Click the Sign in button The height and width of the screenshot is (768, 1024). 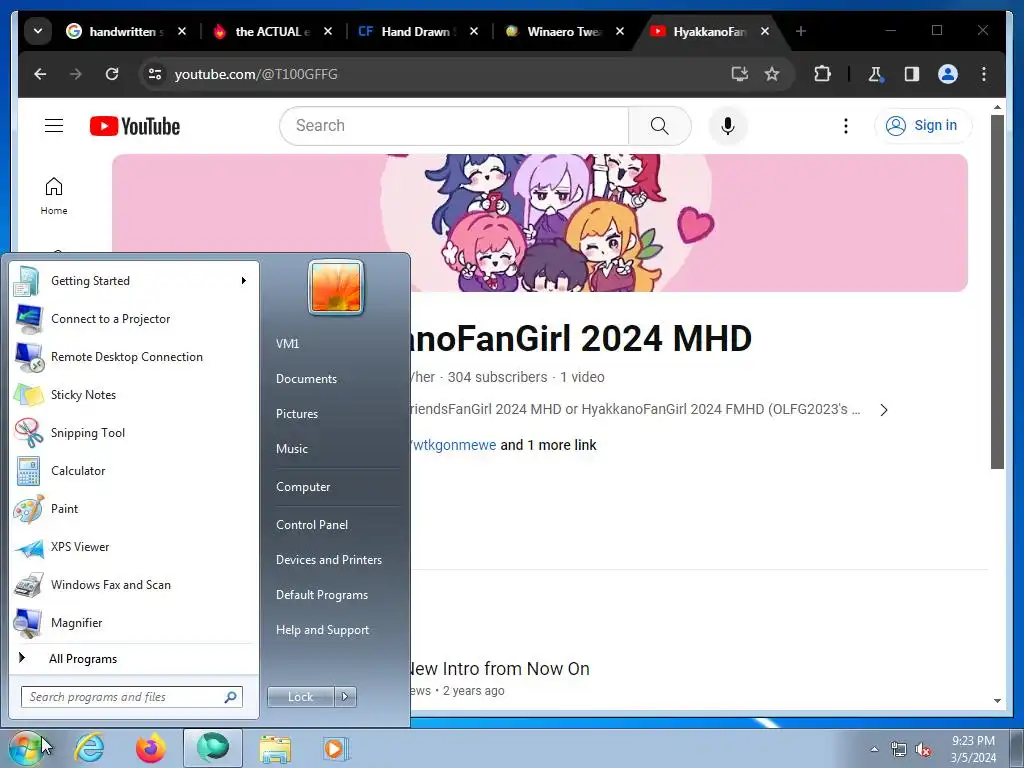(923, 125)
